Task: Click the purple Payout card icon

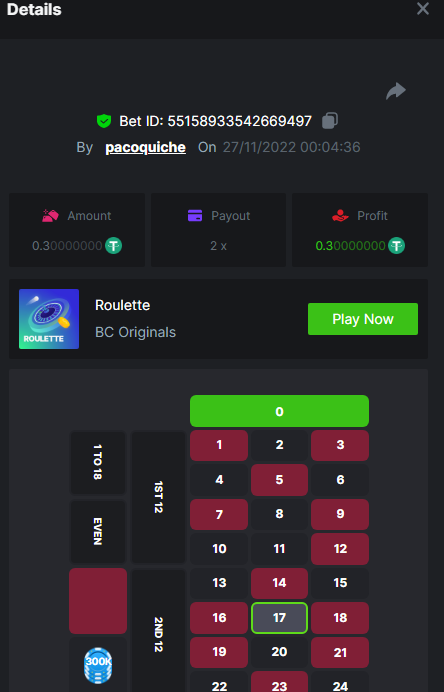Action: pos(195,215)
